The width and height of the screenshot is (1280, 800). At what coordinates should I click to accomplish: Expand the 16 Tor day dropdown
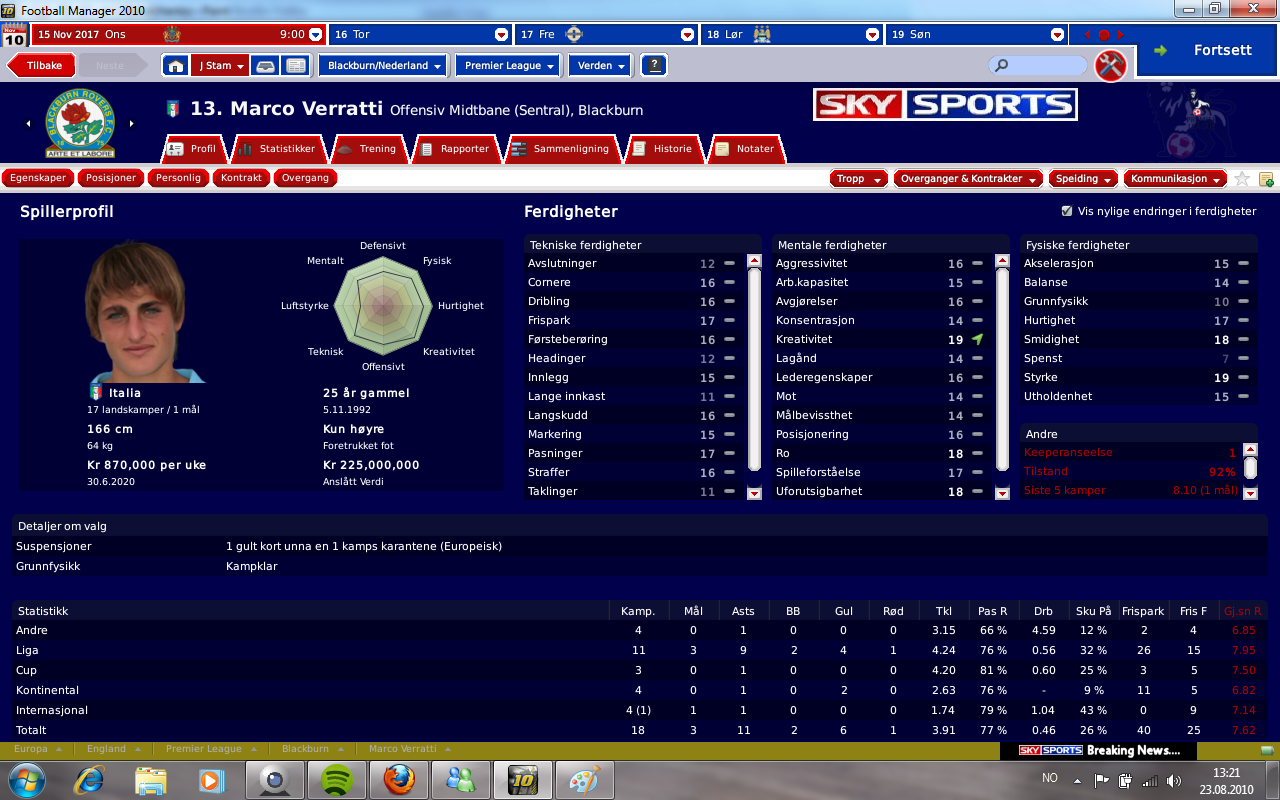(x=501, y=34)
